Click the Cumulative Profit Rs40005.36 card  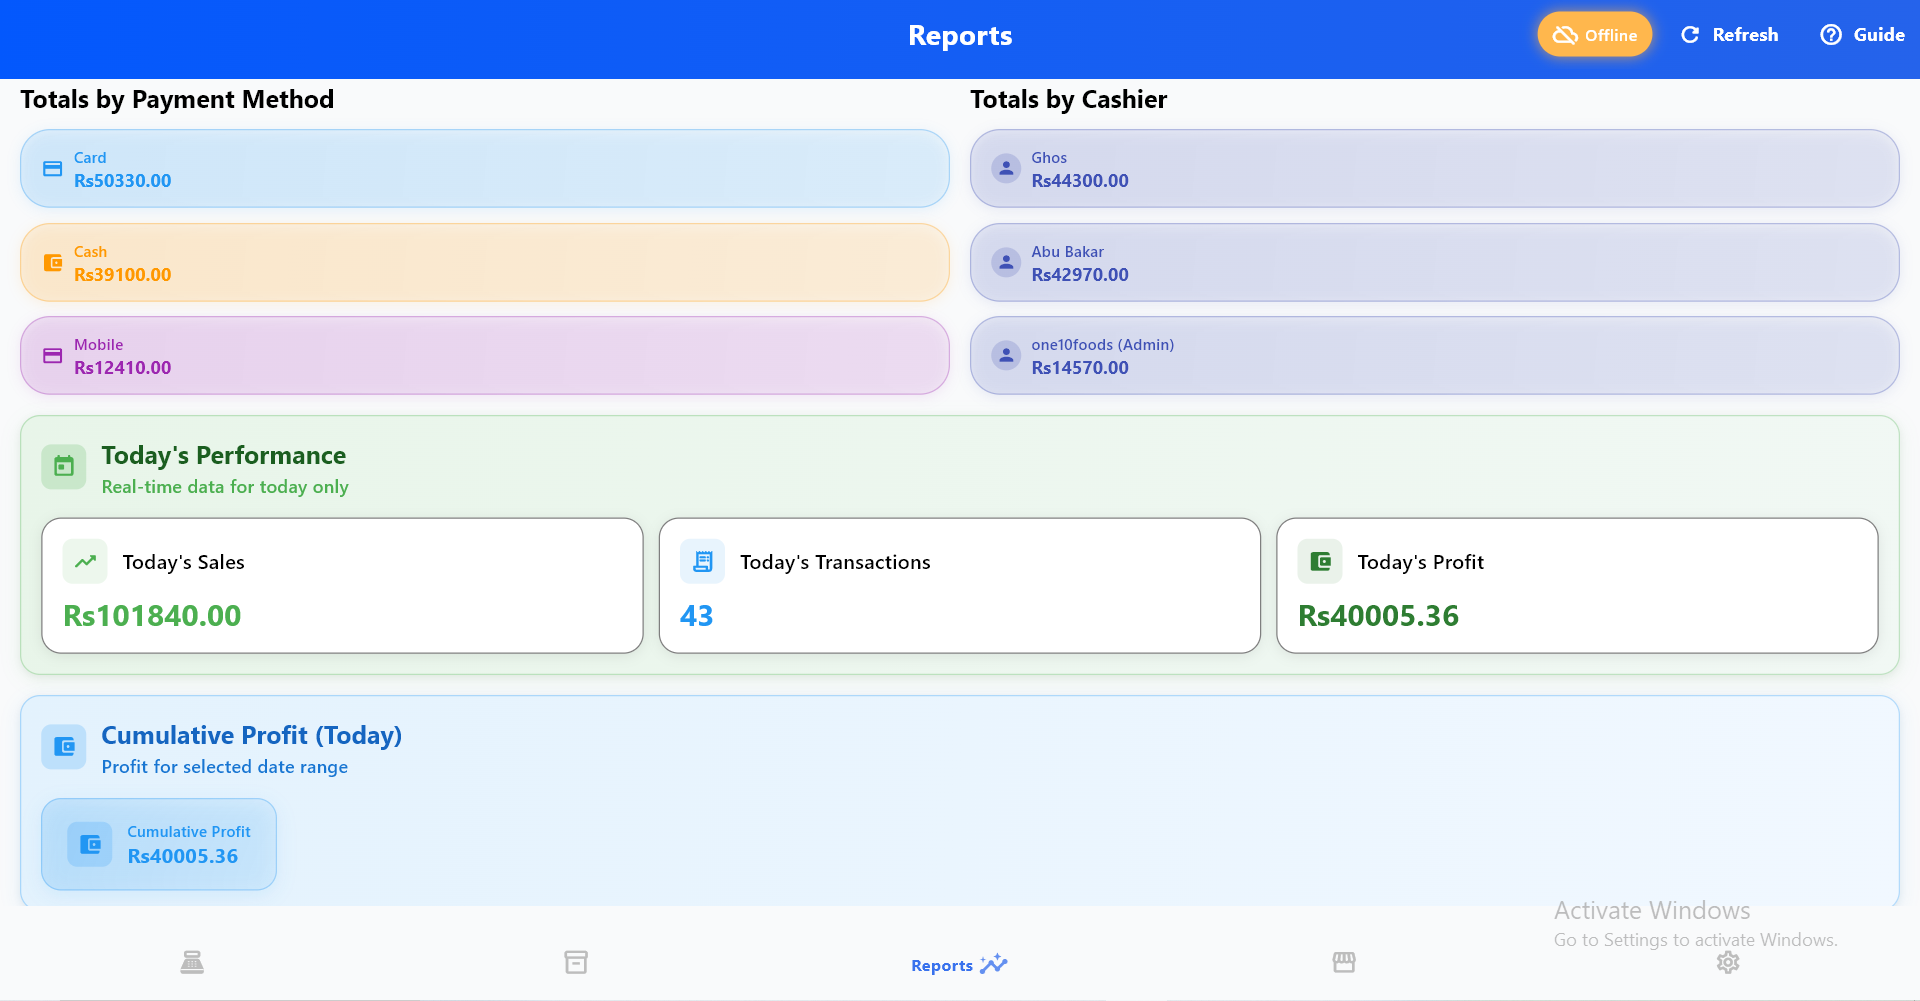(x=158, y=843)
